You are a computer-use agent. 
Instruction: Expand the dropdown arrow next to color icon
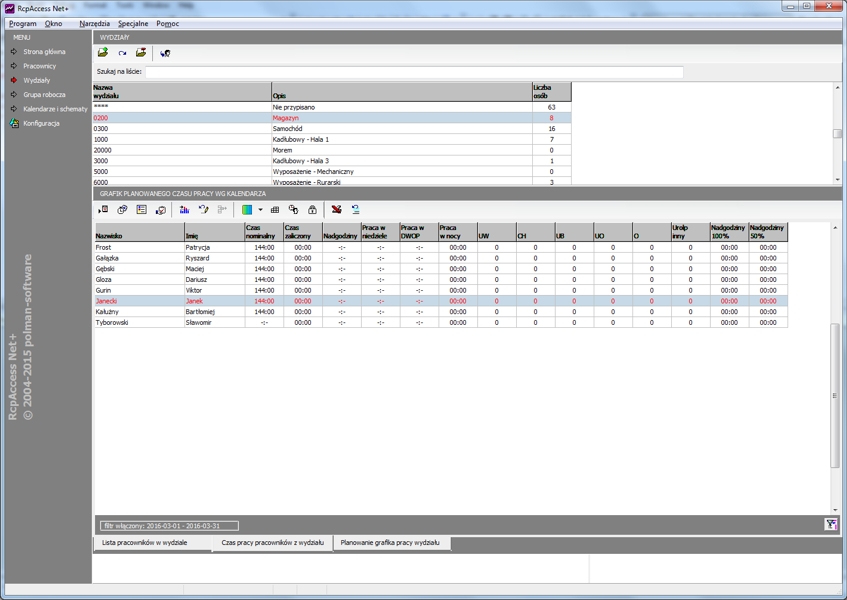260,210
